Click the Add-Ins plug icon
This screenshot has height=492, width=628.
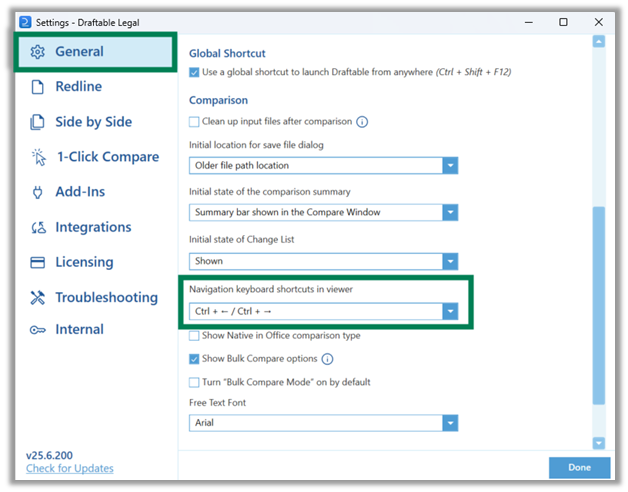(x=38, y=192)
